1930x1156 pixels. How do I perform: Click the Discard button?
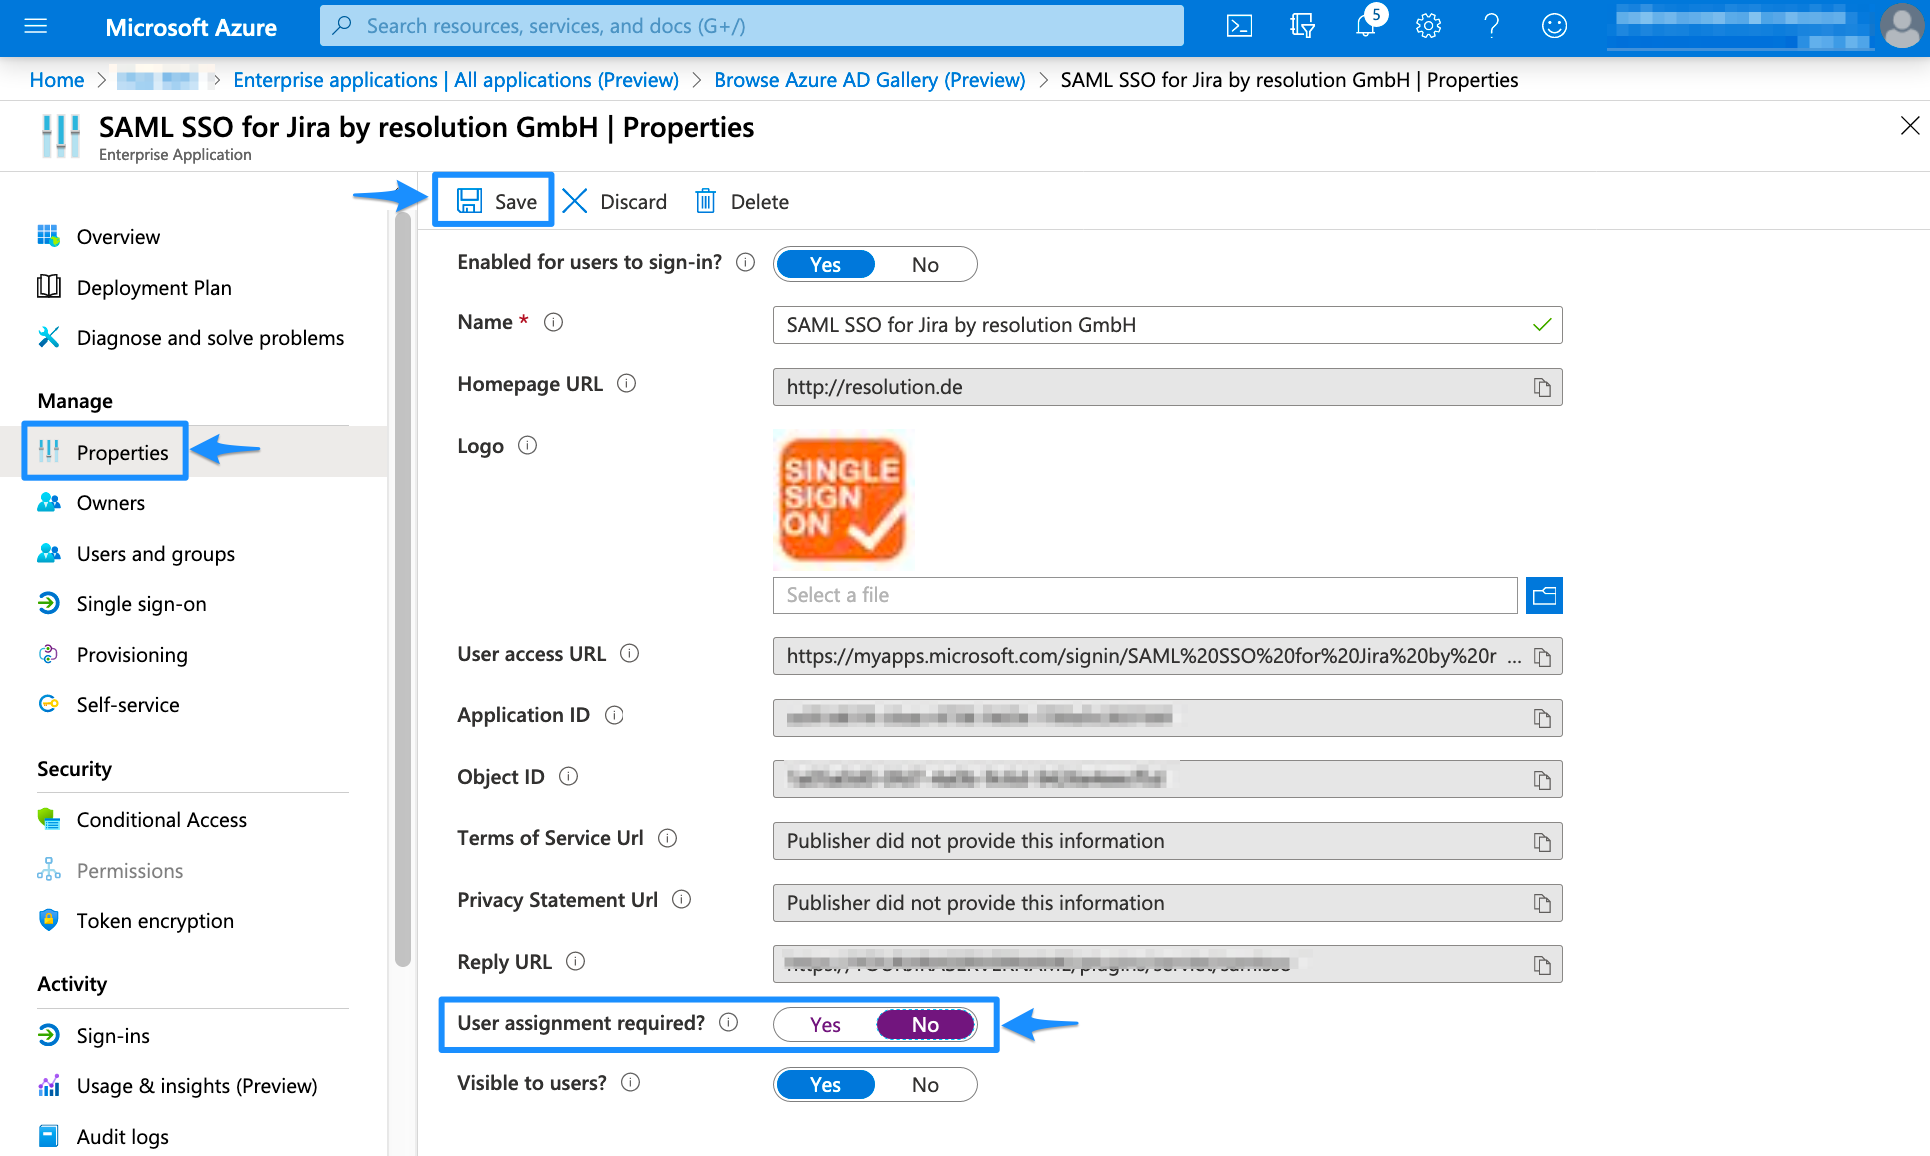tap(615, 202)
